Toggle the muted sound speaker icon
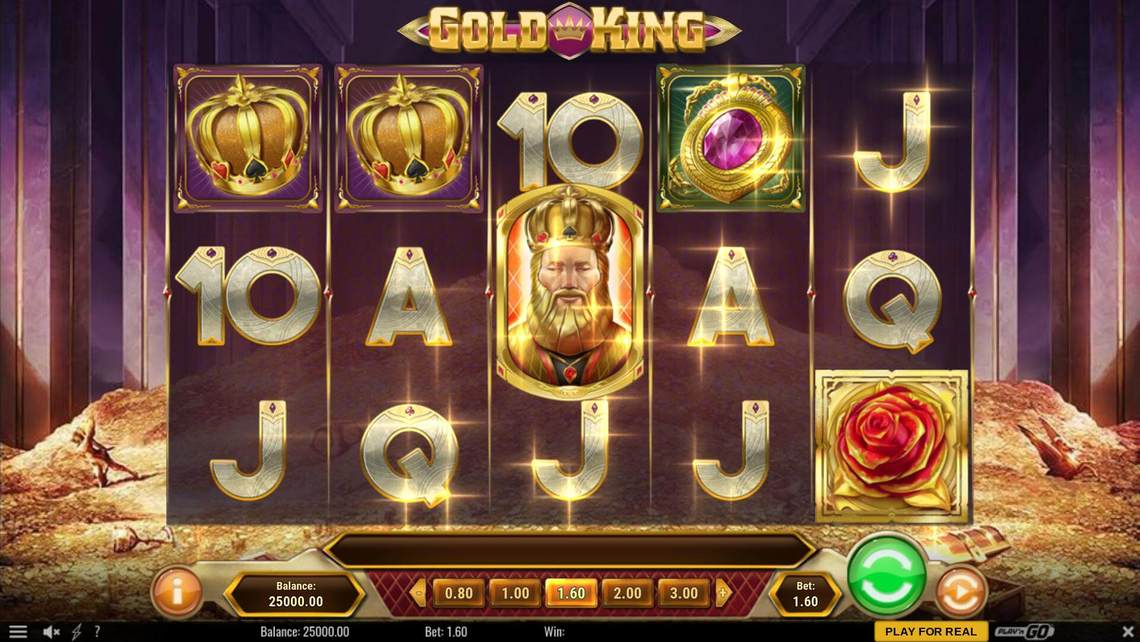Screen dimensions: 1140x642 50,632
